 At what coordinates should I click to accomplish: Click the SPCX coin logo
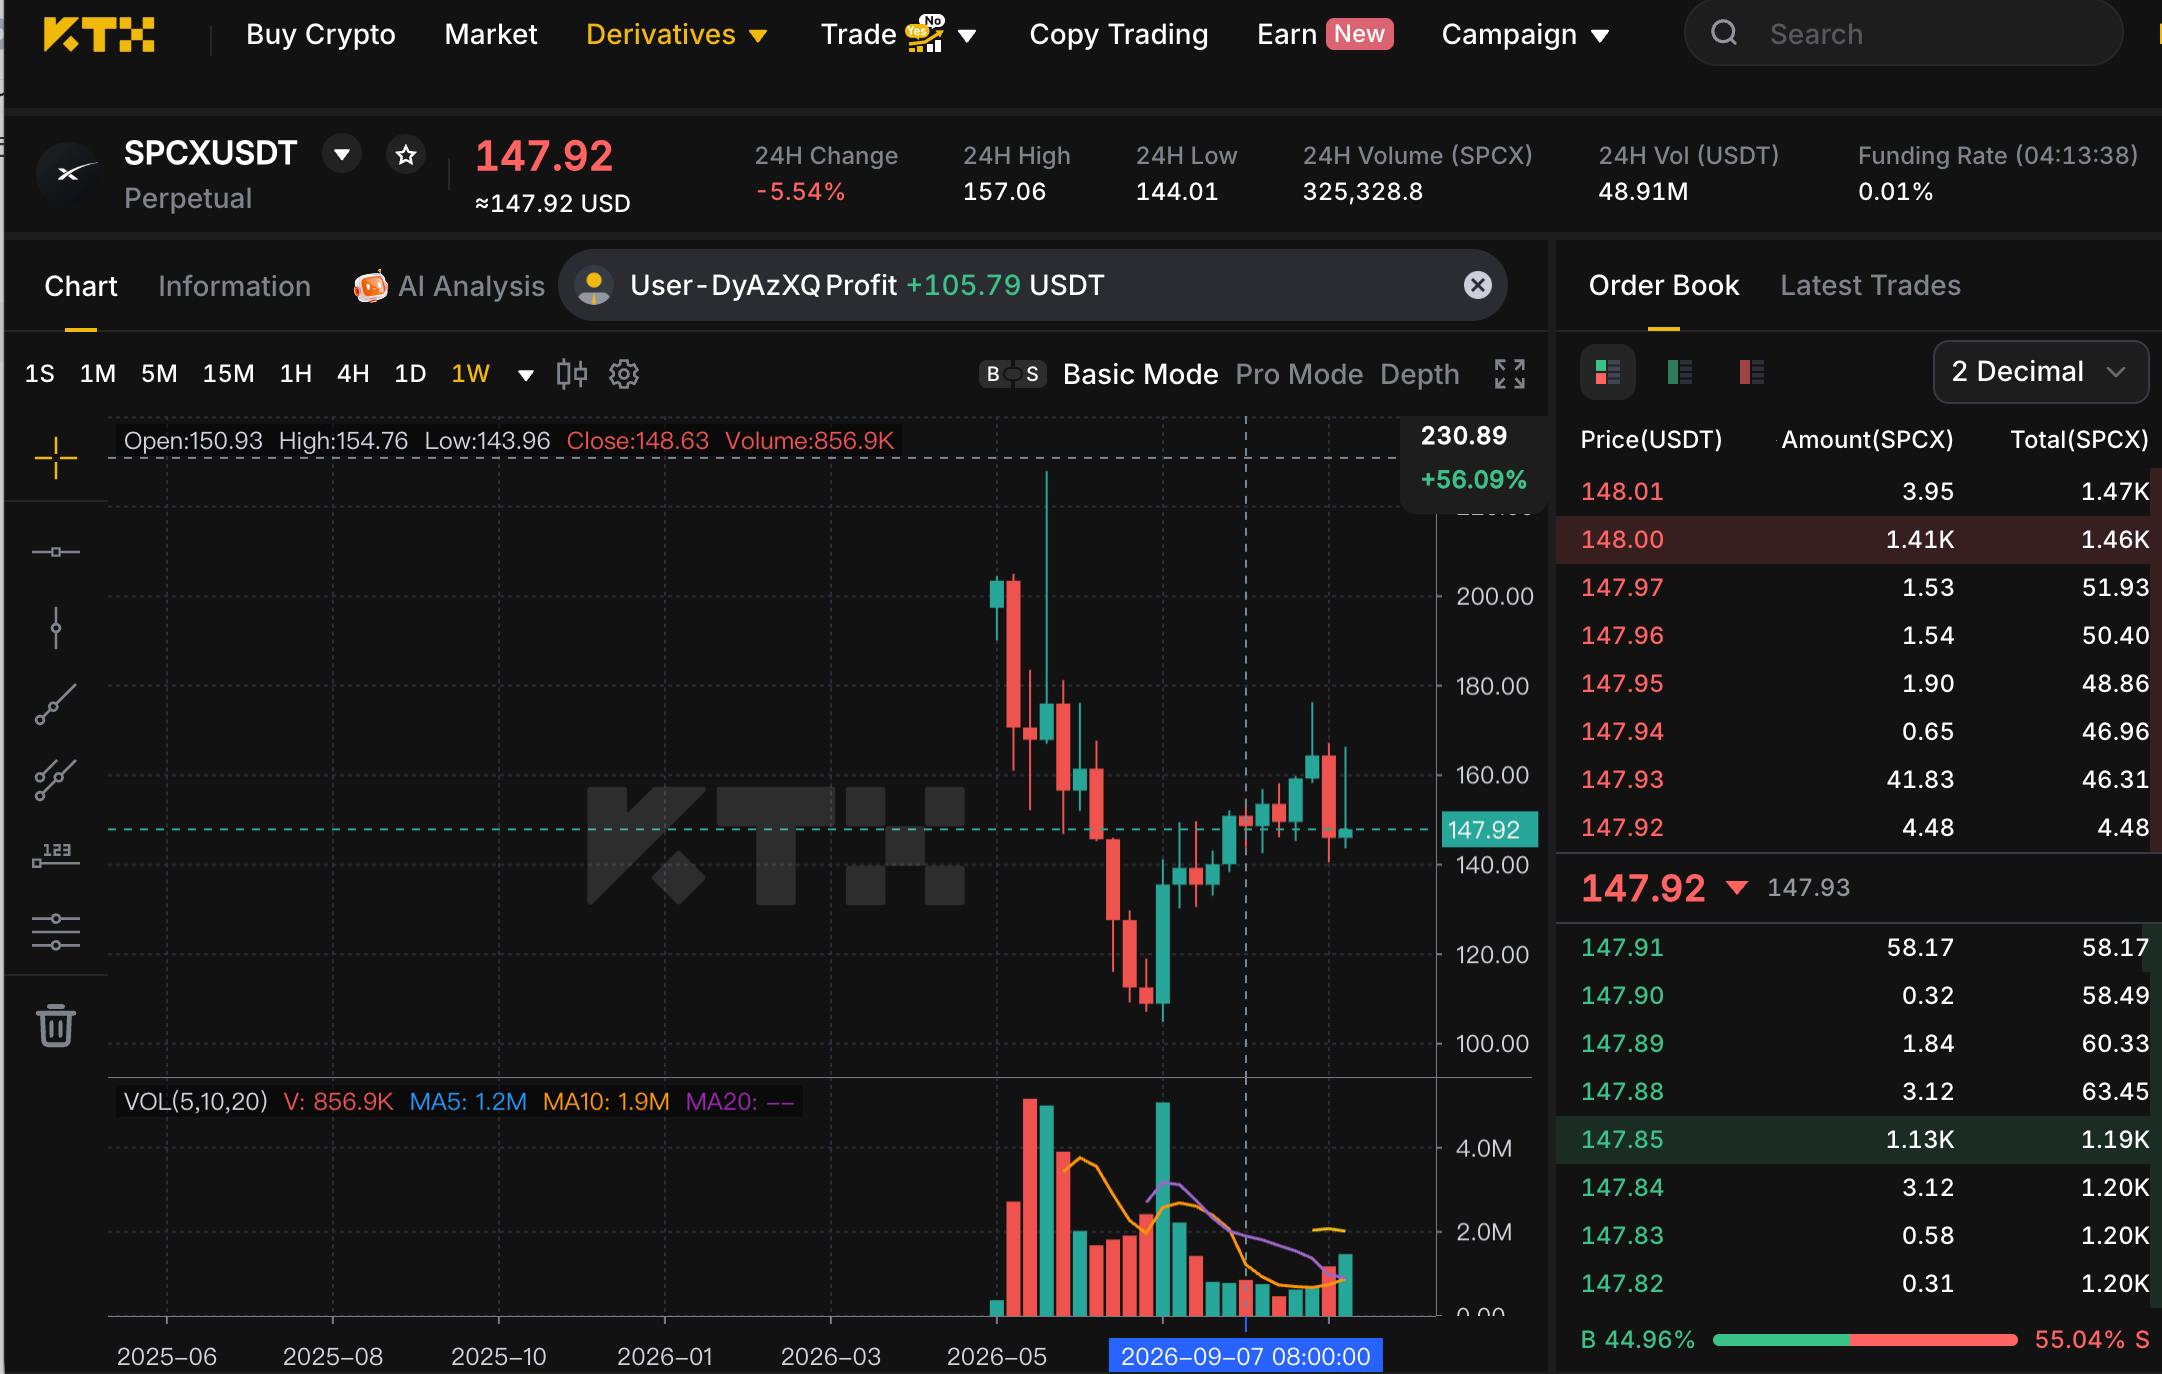click(x=68, y=174)
